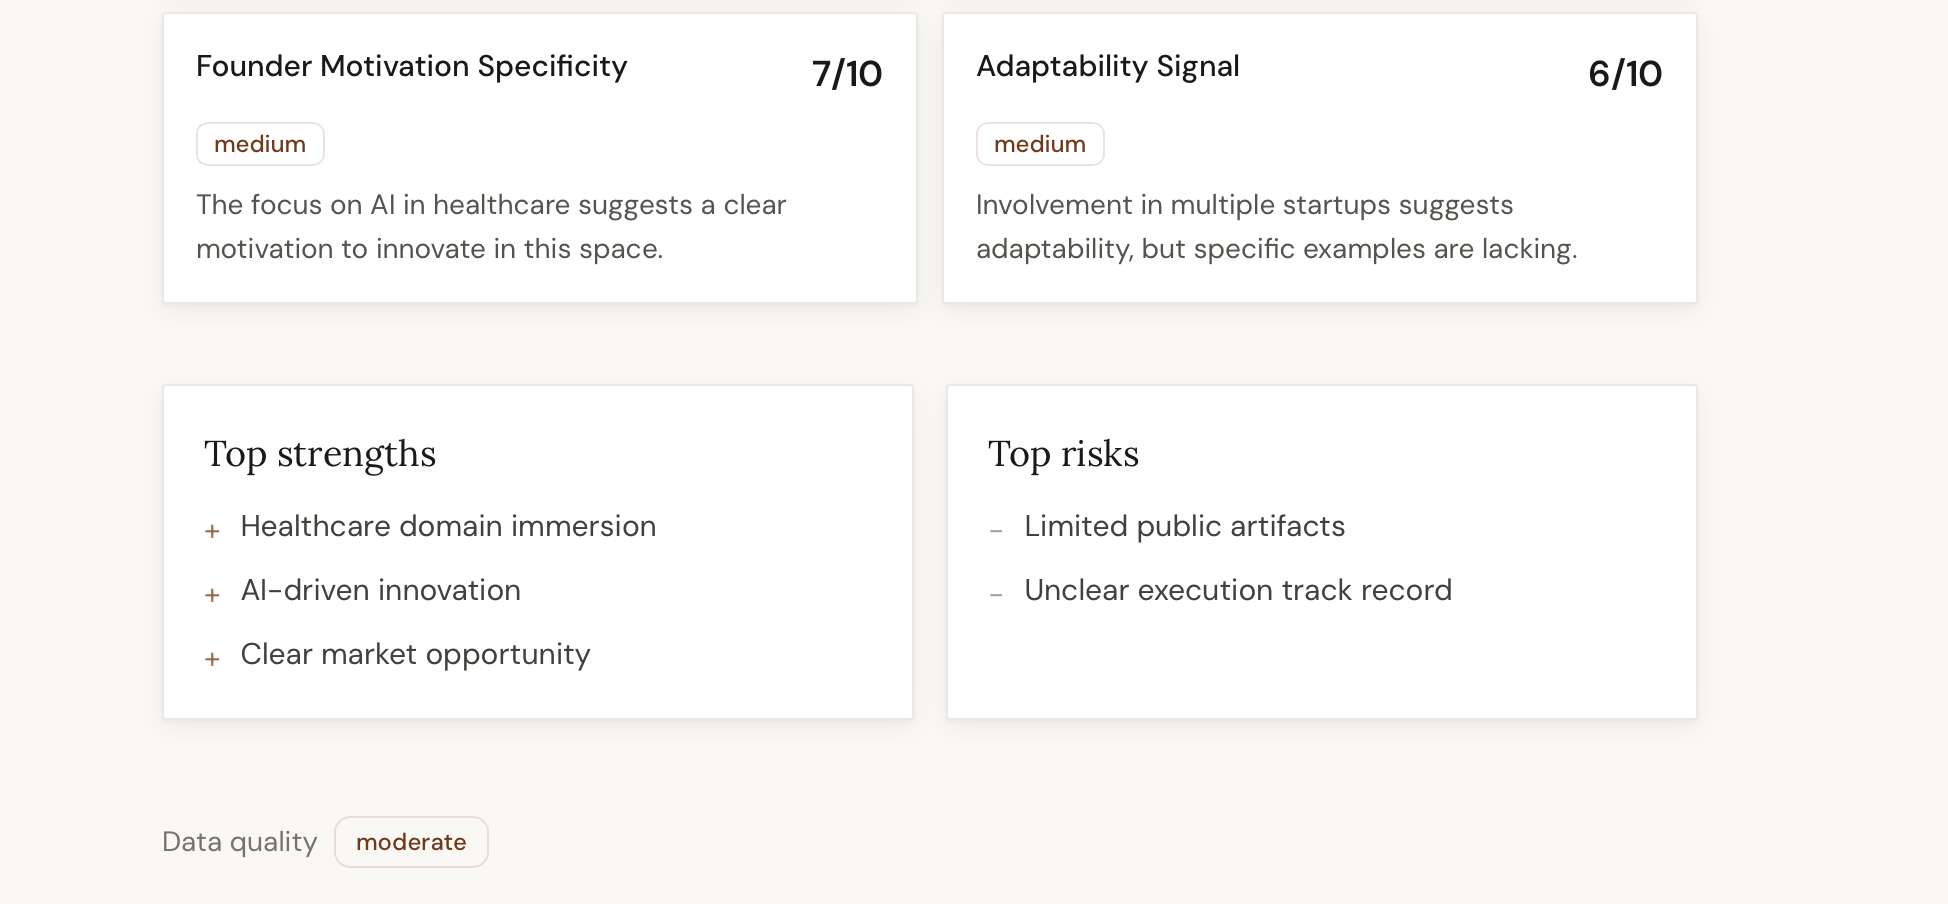
Task: Click the Limited public artifacts risk item
Action: [x=1184, y=526]
